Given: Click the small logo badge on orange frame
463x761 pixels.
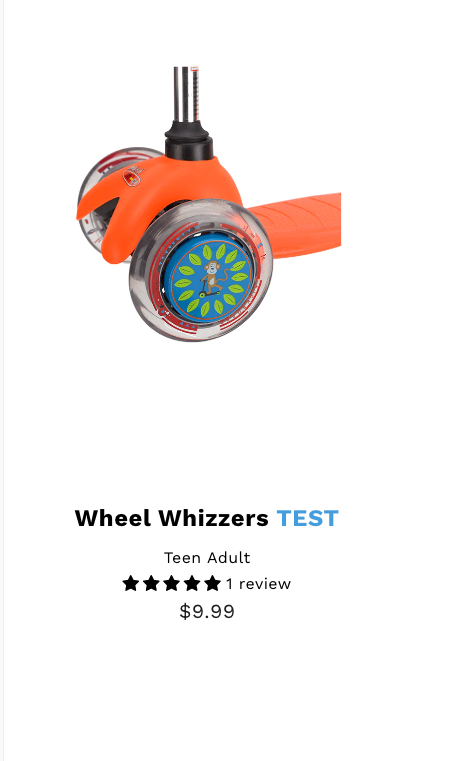Looking at the screenshot, I should [132, 178].
